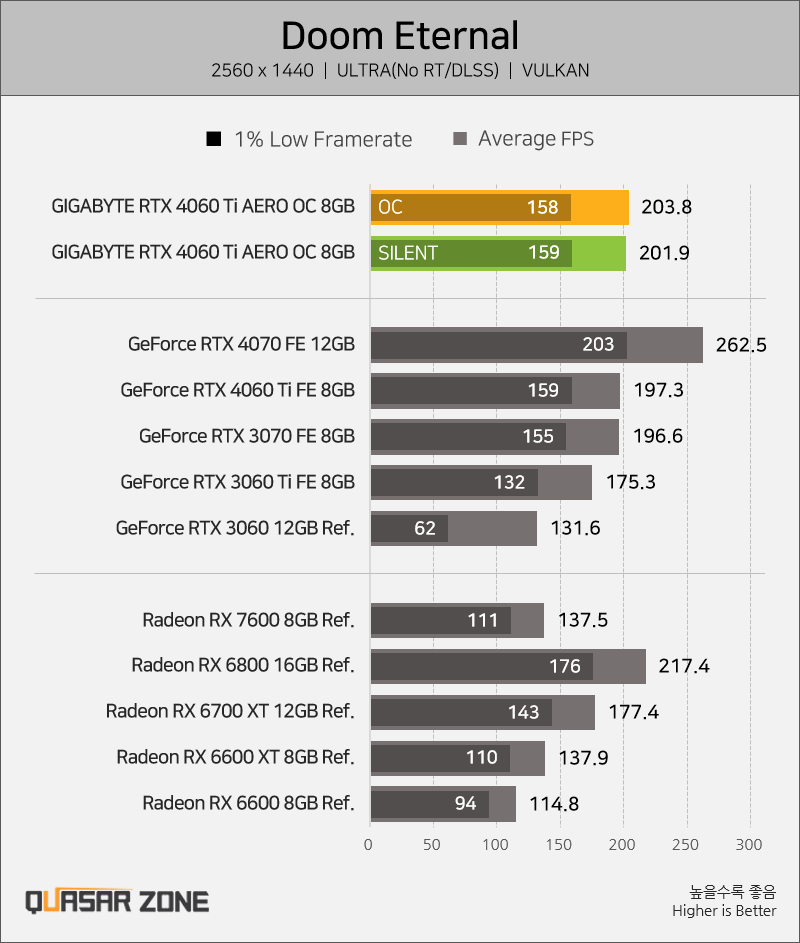Click the Quasar Zone logo
800x943 pixels.
117,901
